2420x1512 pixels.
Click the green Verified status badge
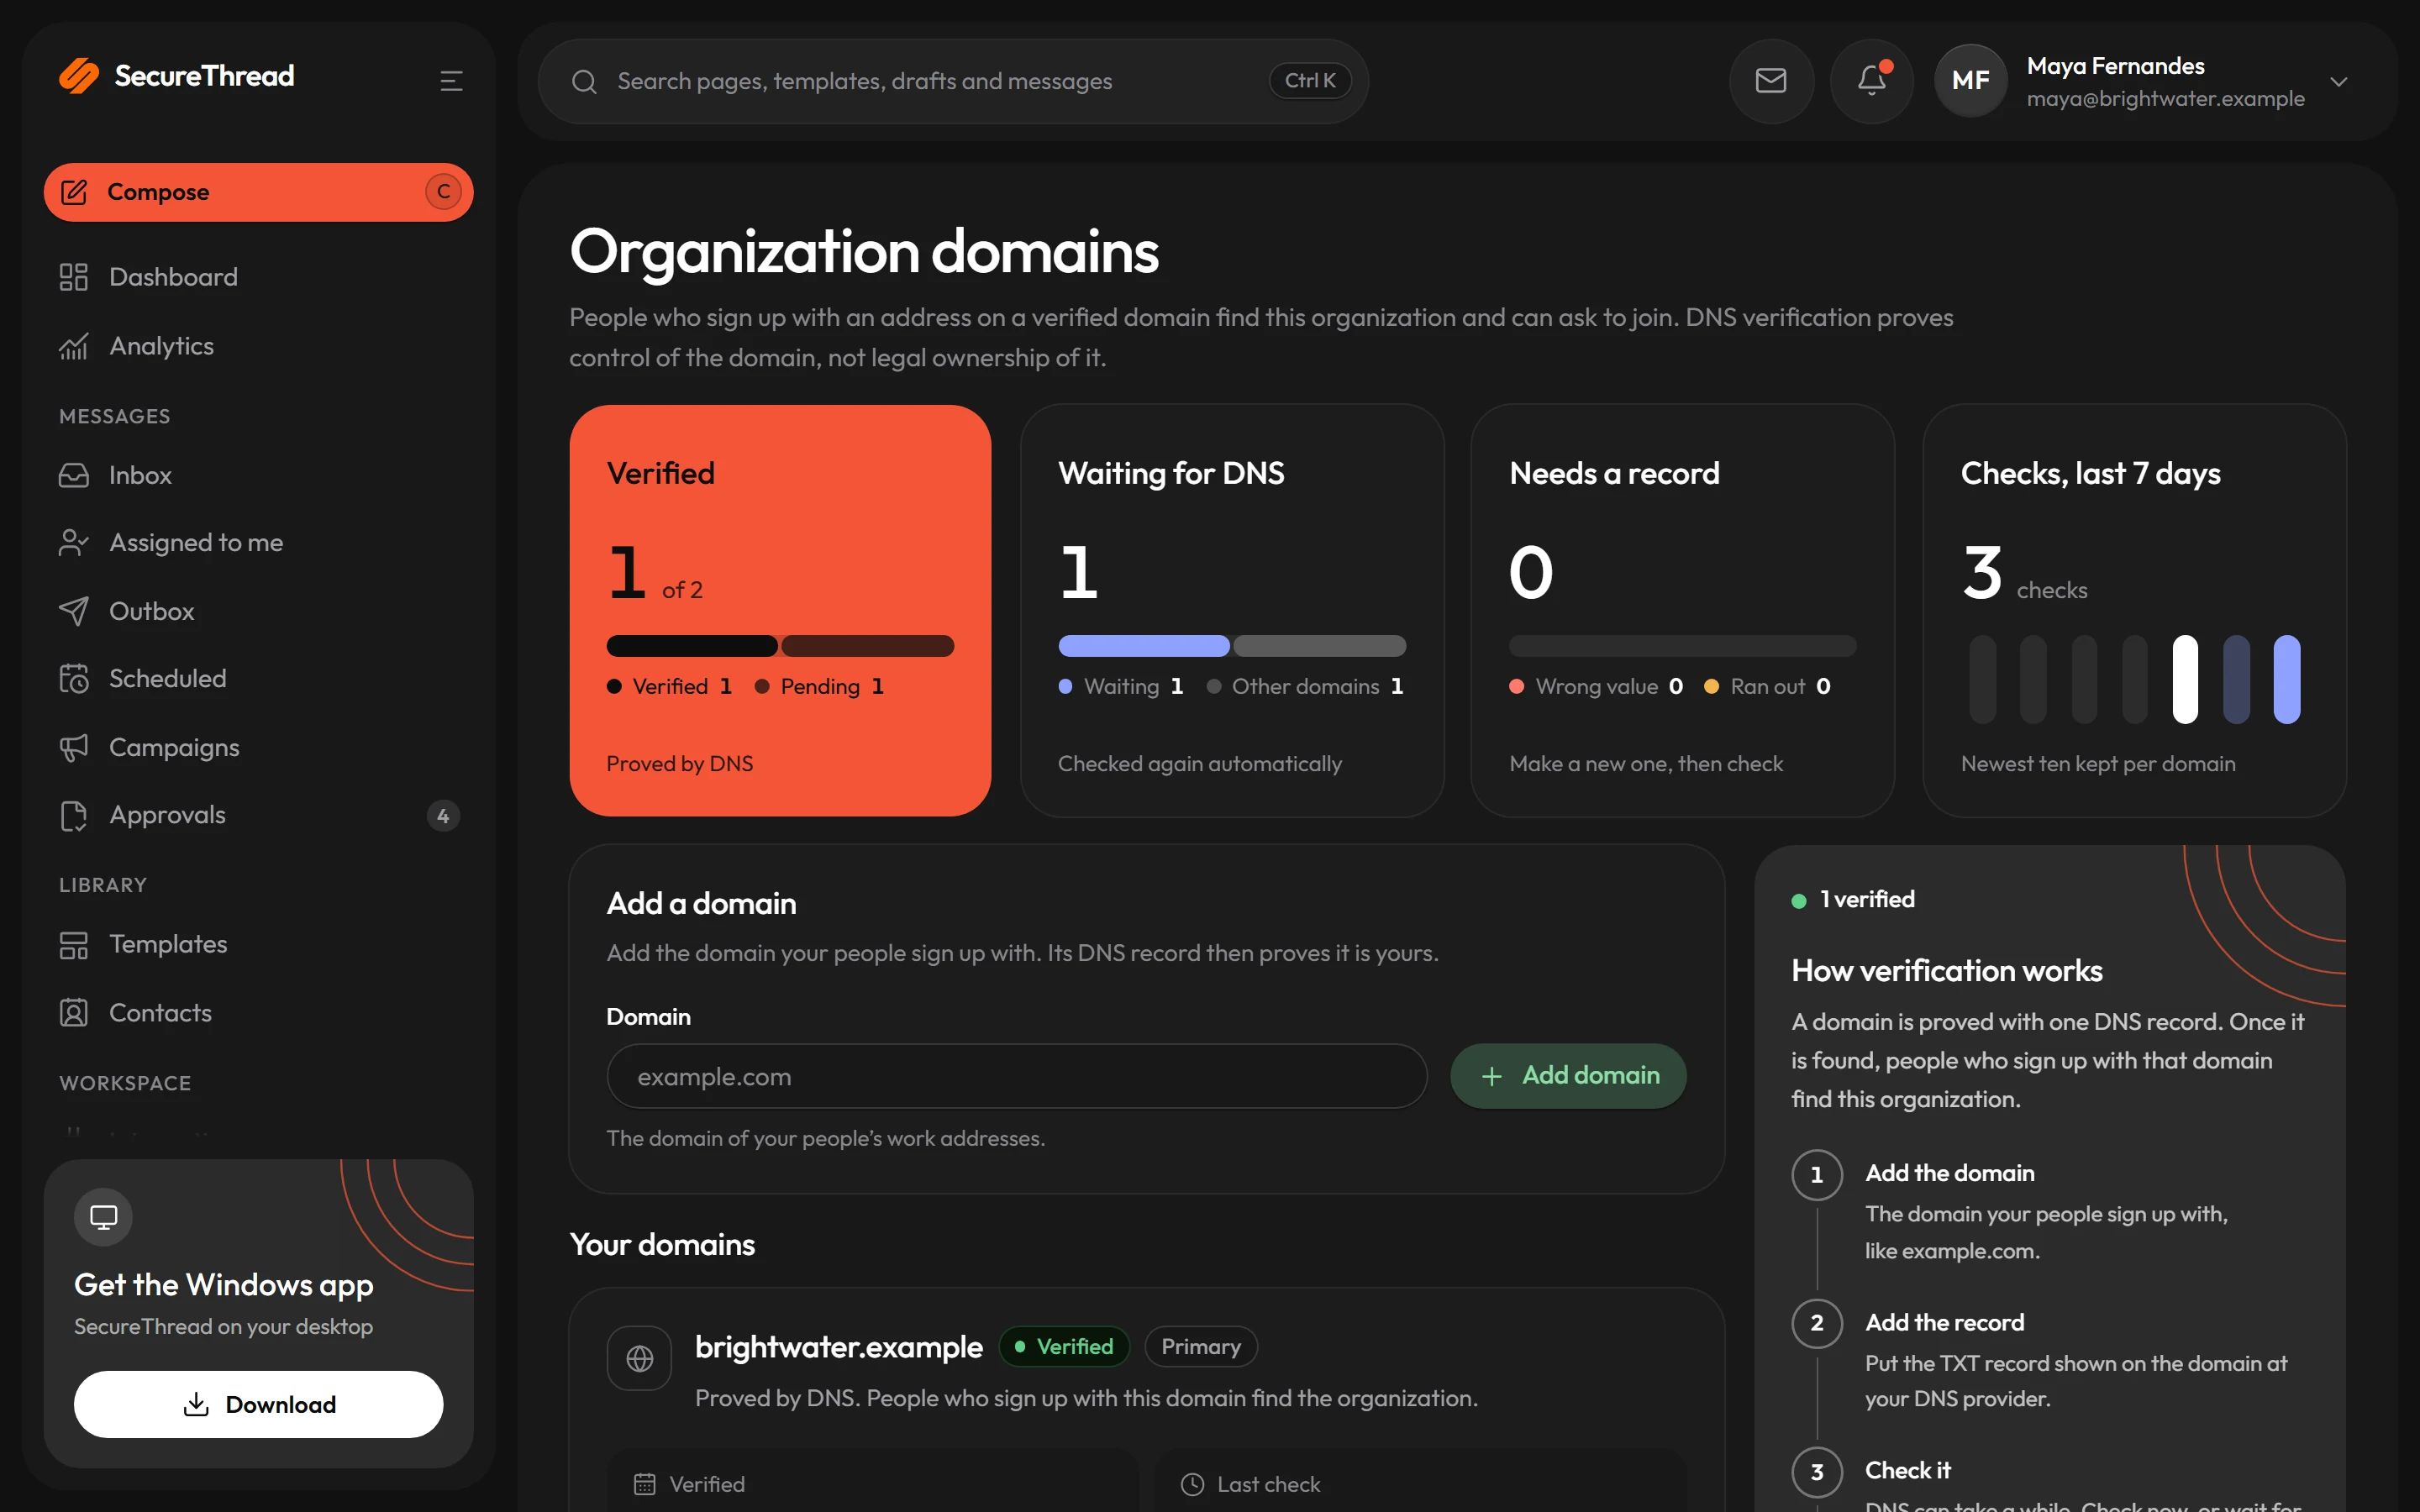click(x=1064, y=1346)
